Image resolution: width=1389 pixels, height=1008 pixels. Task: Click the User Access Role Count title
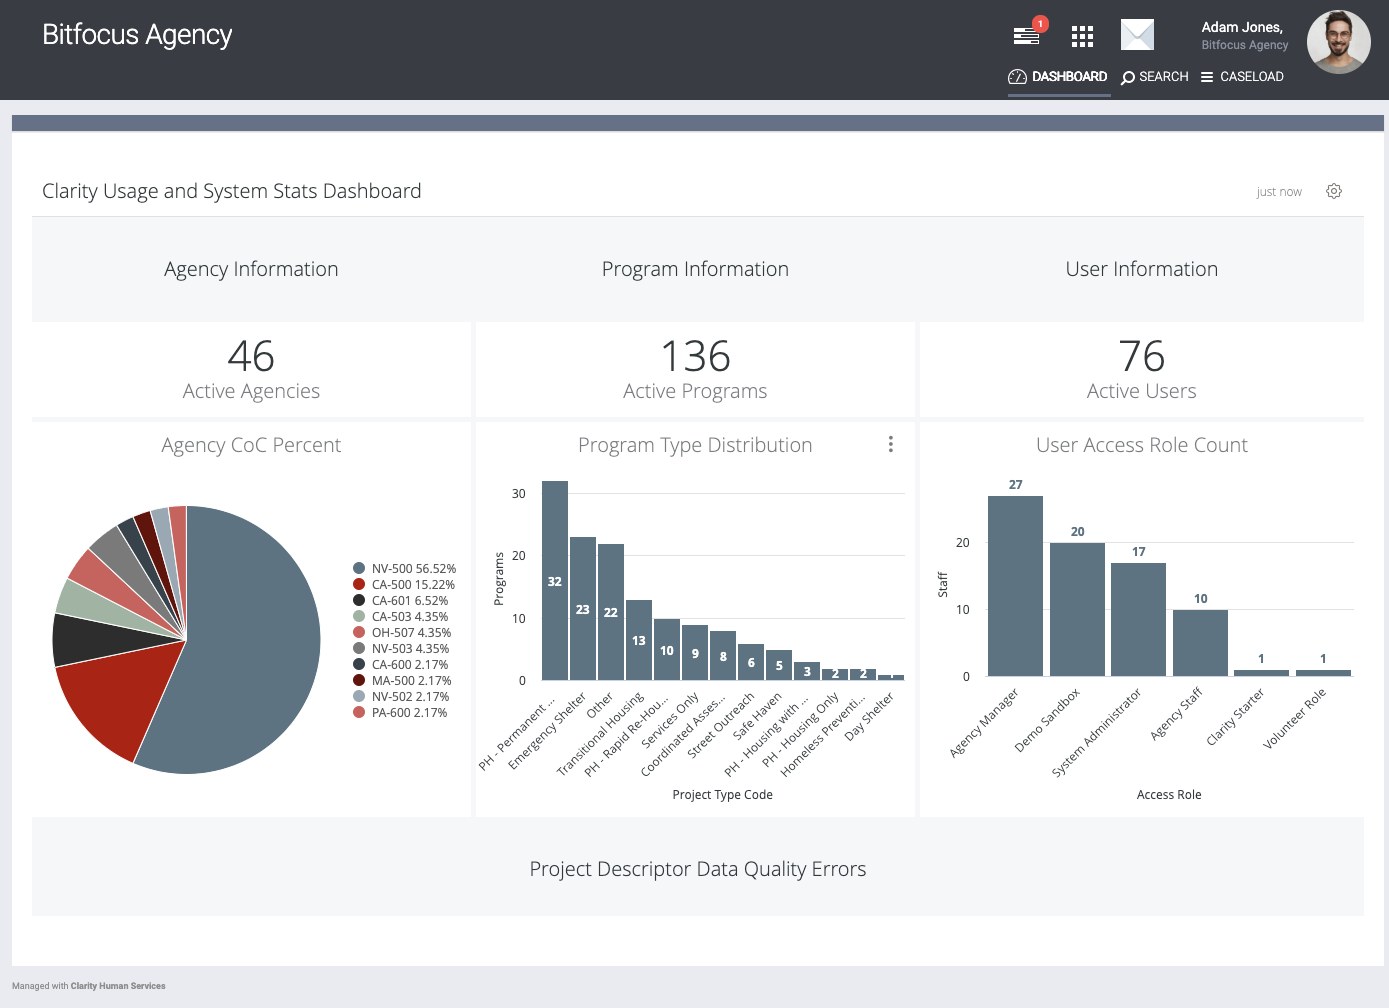[x=1141, y=445]
